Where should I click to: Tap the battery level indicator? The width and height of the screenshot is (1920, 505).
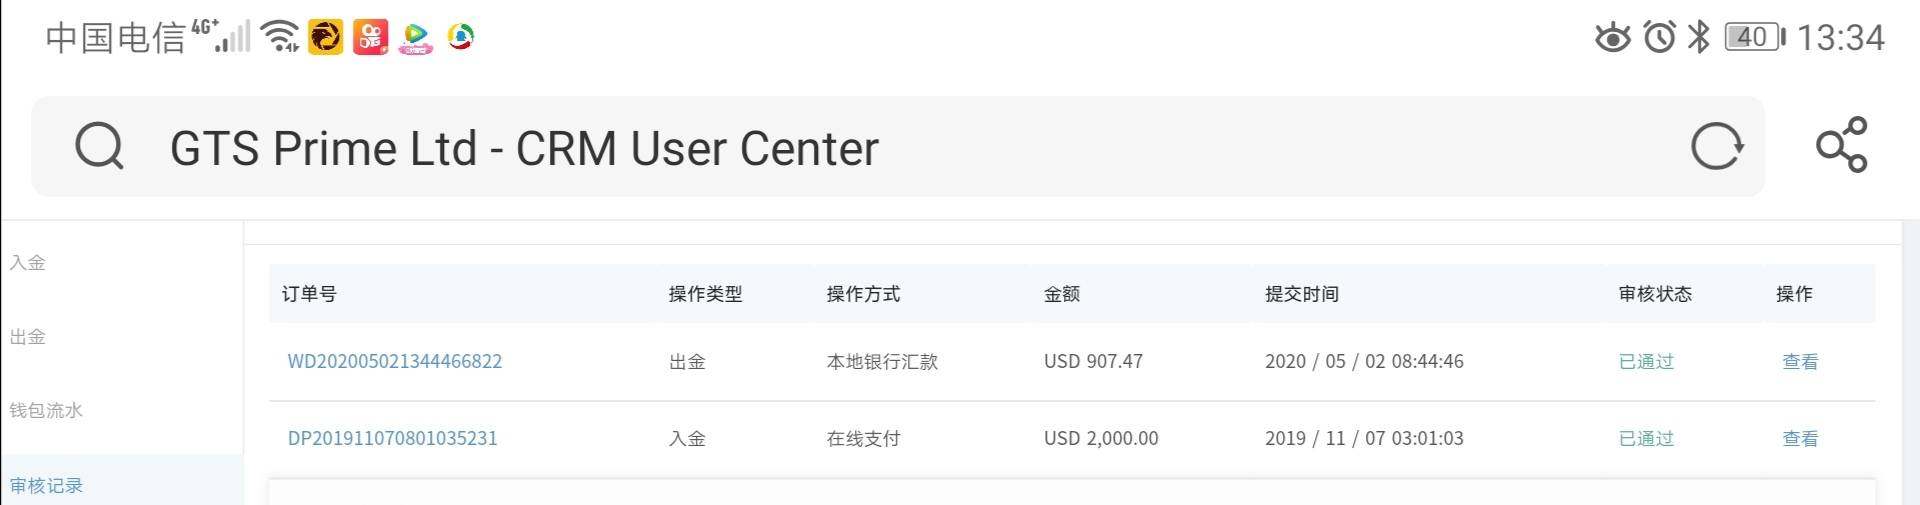pos(1753,38)
